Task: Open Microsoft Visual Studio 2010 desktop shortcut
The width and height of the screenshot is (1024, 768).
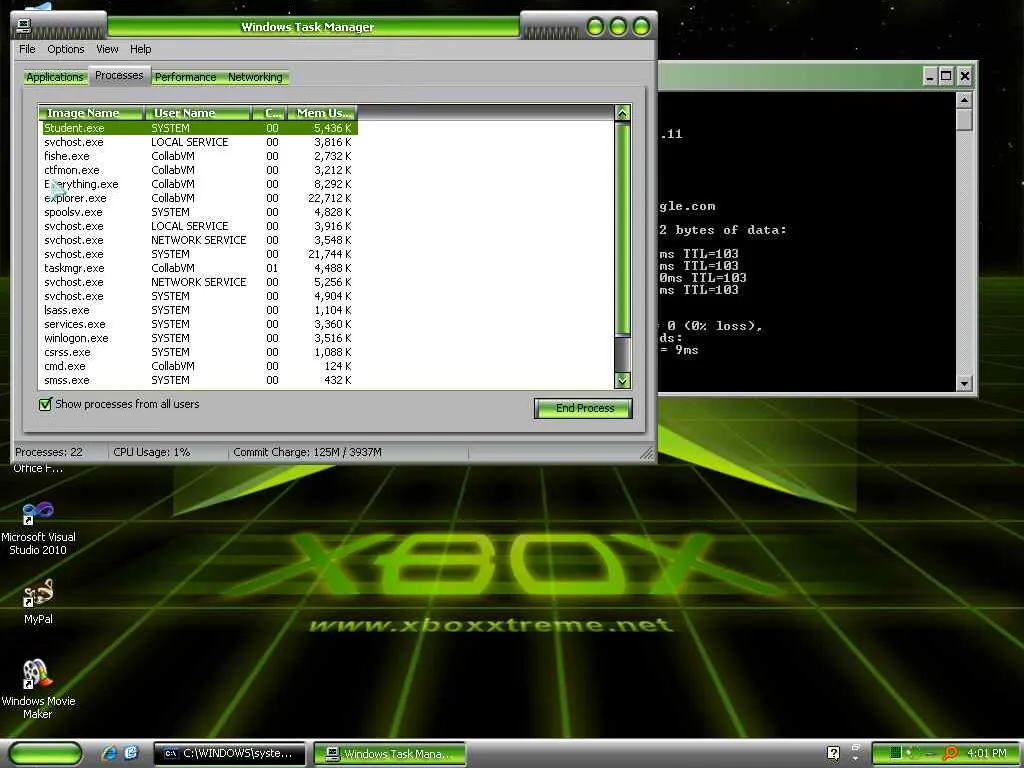Action: (x=38, y=528)
